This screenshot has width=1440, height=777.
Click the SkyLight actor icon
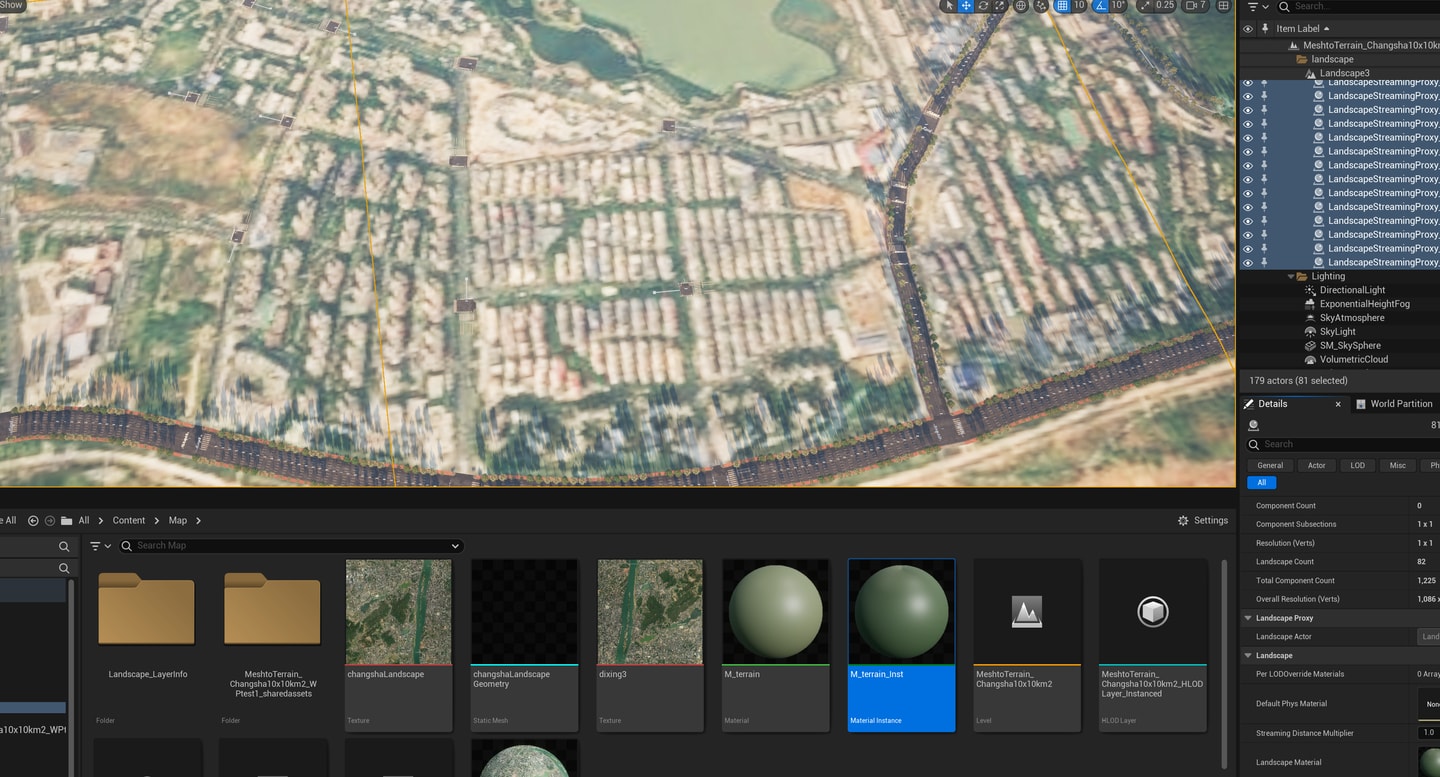pos(1310,332)
